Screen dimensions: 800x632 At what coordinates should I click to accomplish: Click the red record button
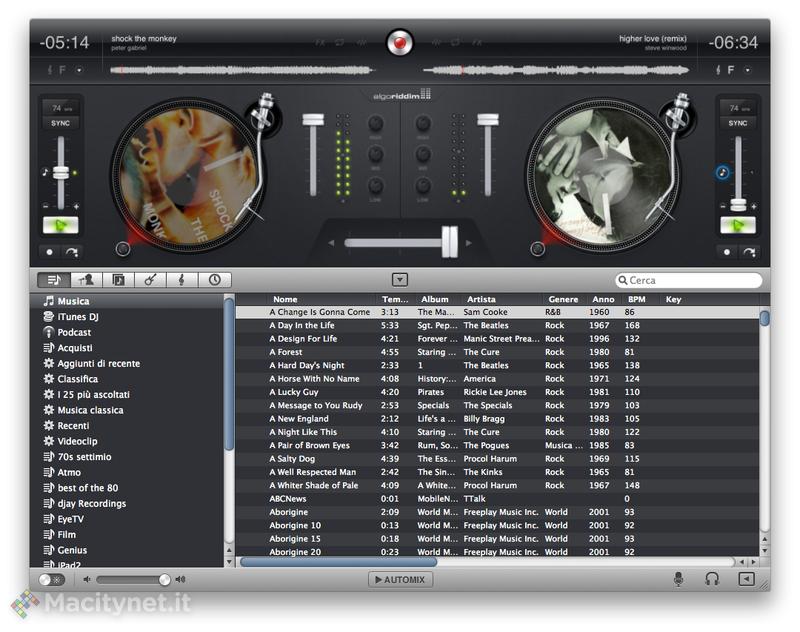(399, 42)
